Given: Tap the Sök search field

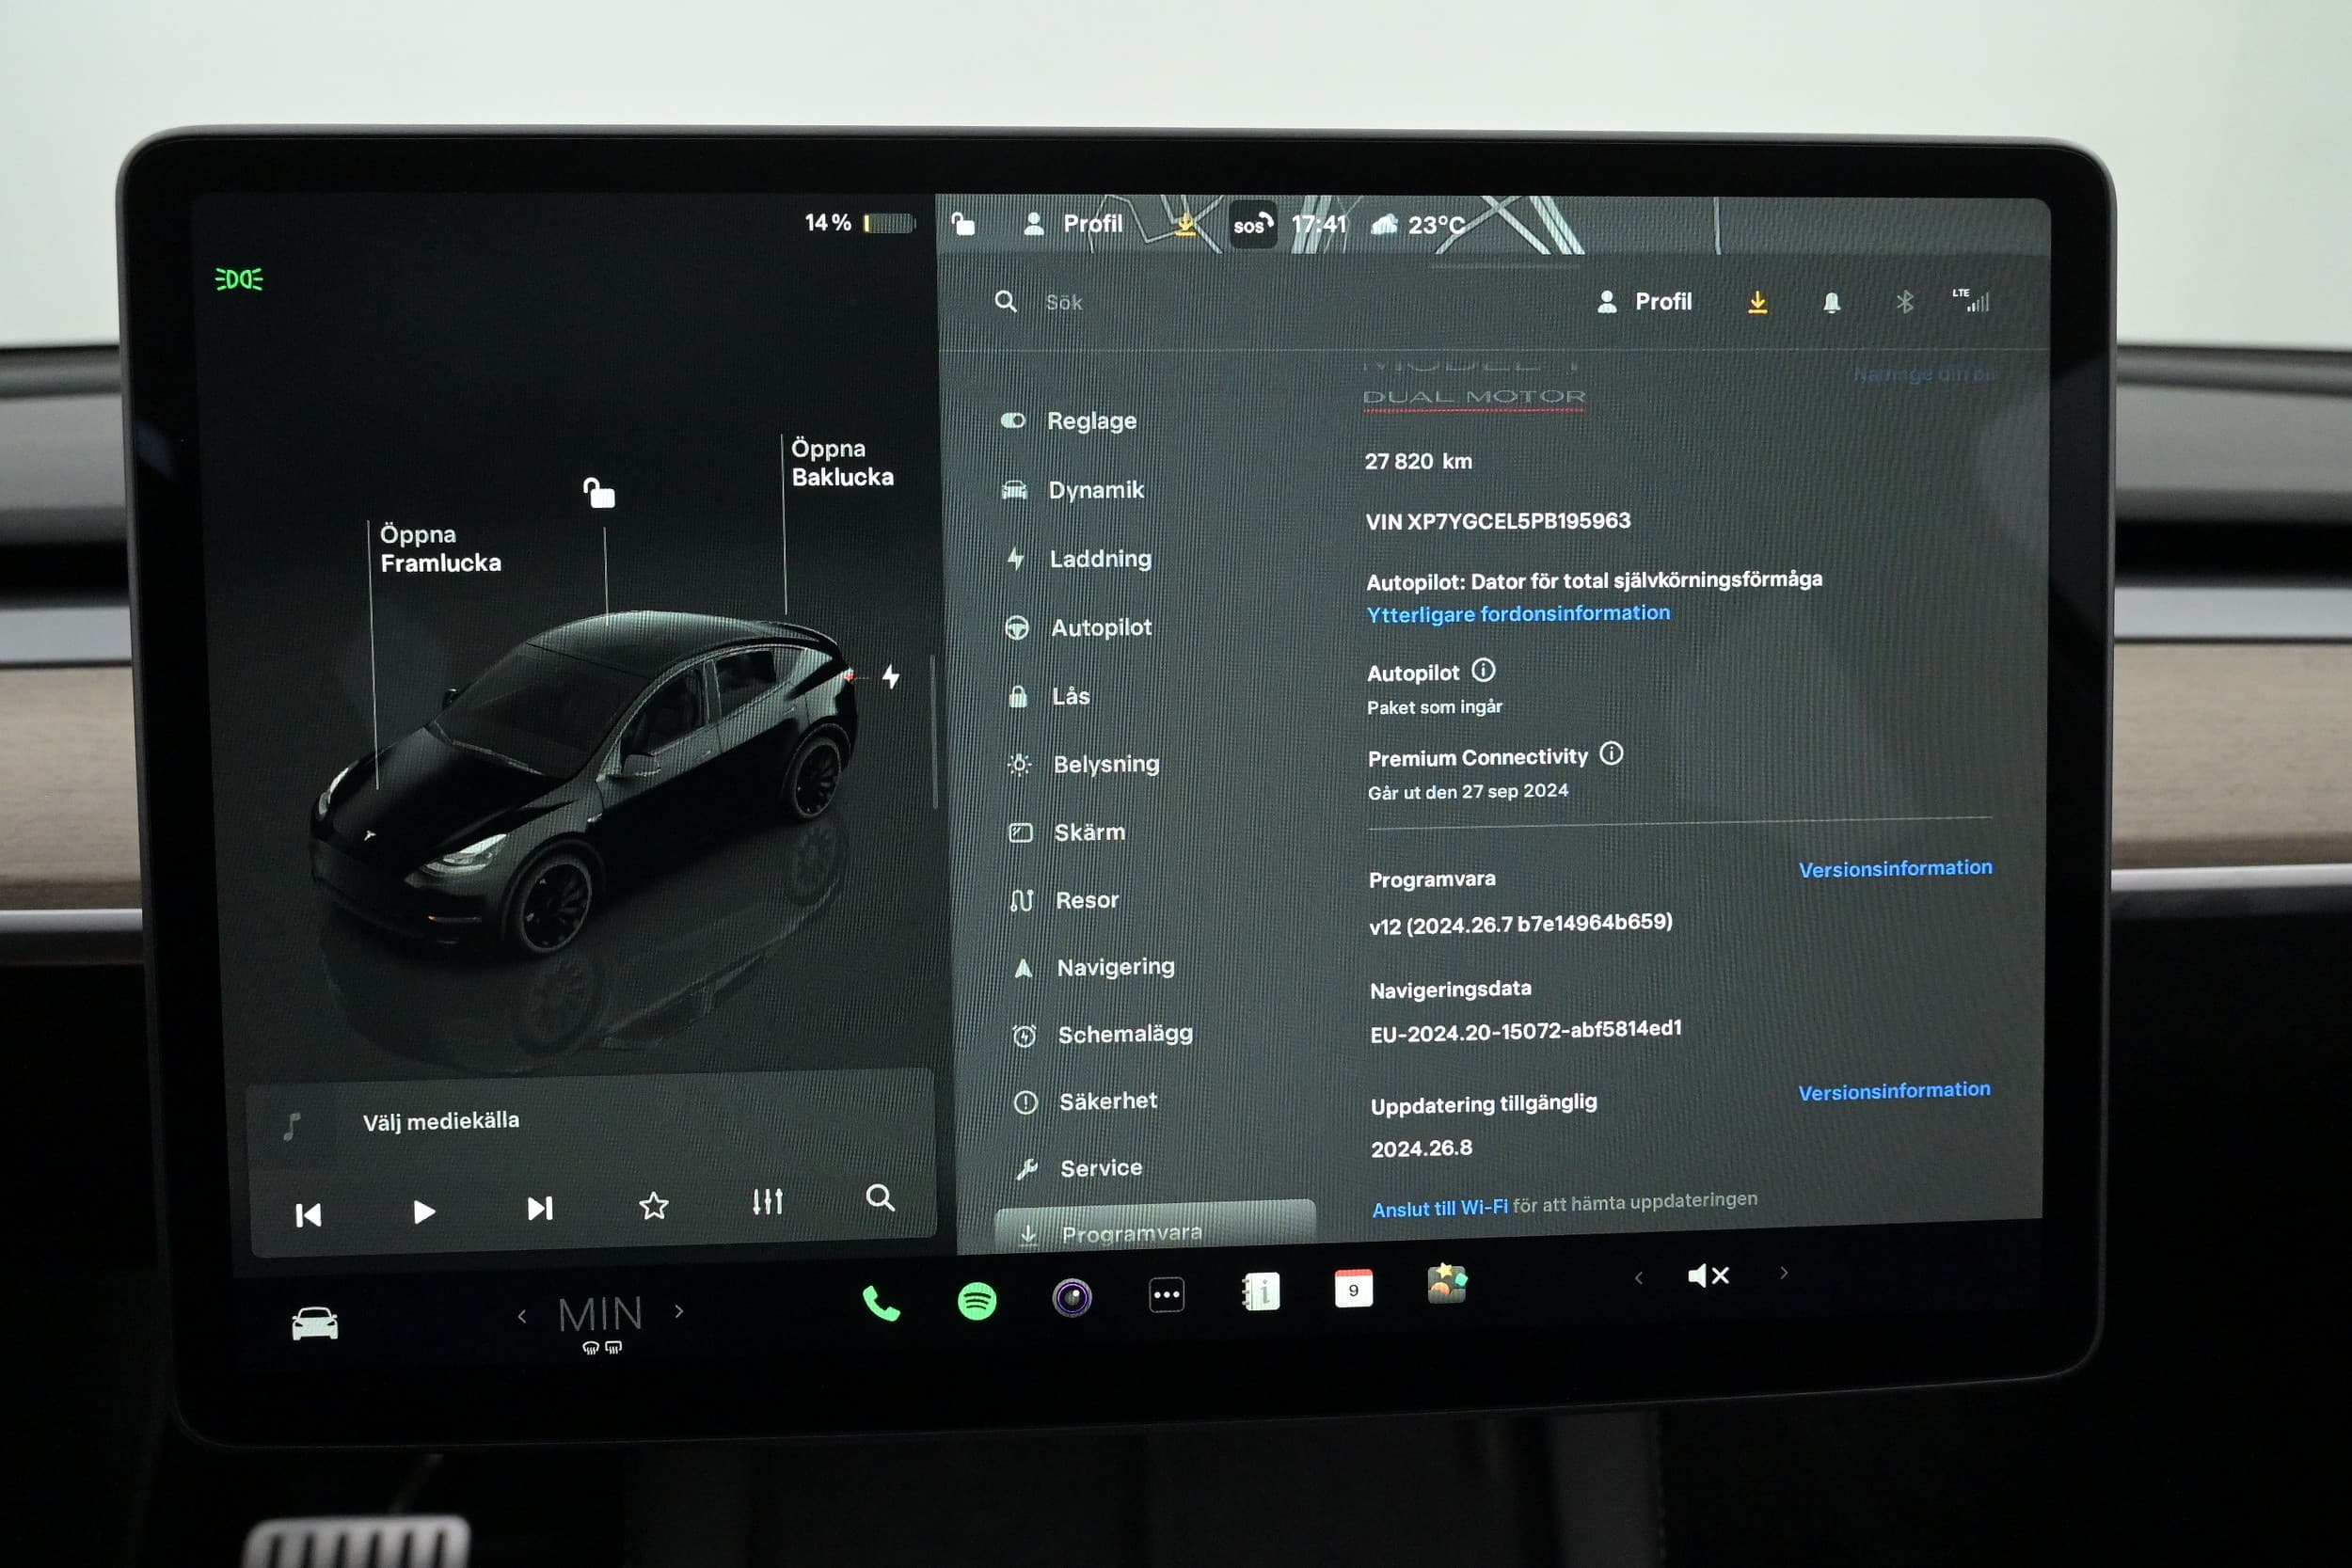Looking at the screenshot, I should pyautogui.click(x=1065, y=303).
